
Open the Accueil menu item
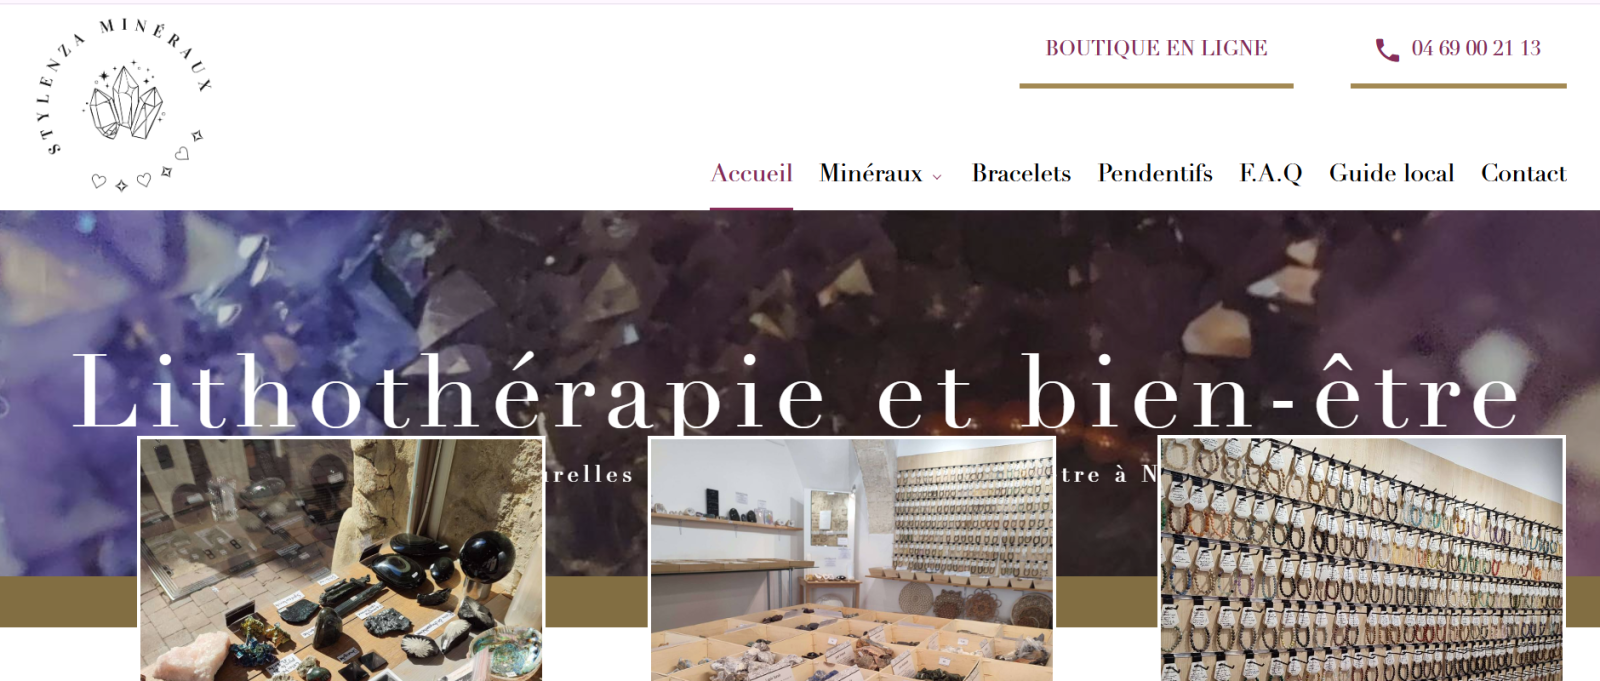[x=752, y=173]
